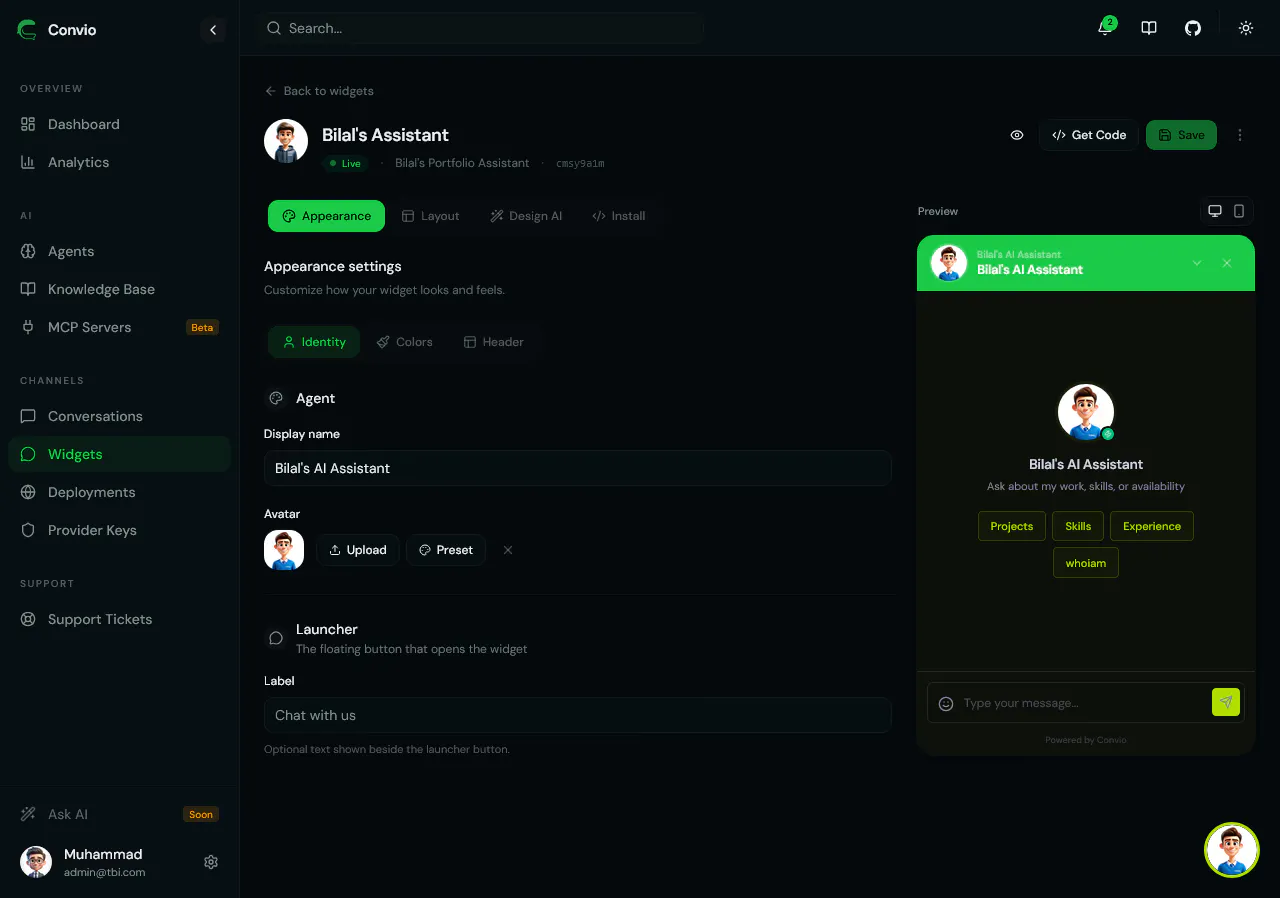
Task: Open the notifications bell
Action: pyautogui.click(x=1105, y=28)
